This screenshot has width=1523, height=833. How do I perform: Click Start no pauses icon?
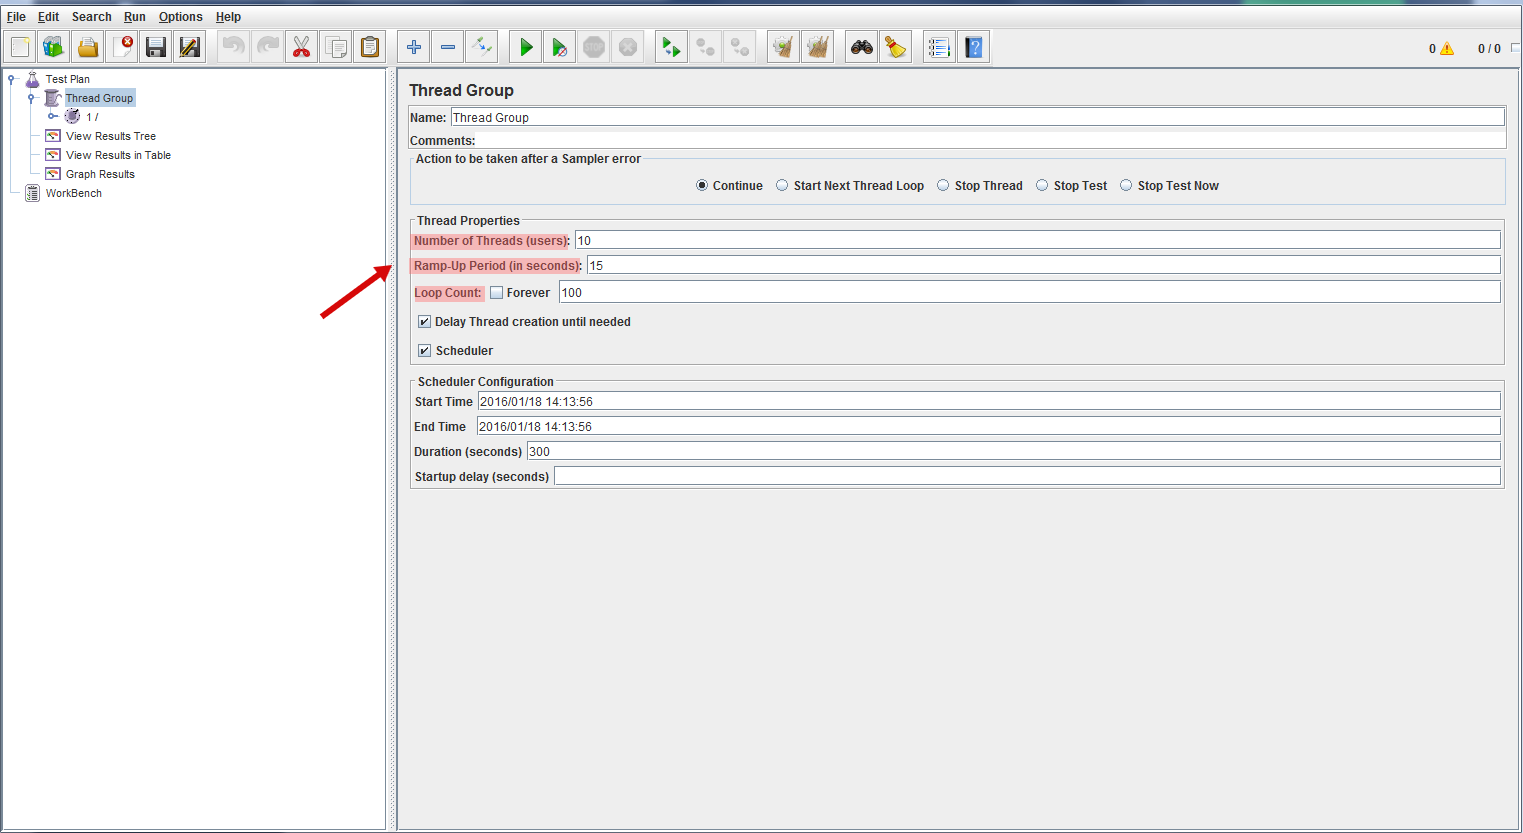pyautogui.click(x=560, y=47)
